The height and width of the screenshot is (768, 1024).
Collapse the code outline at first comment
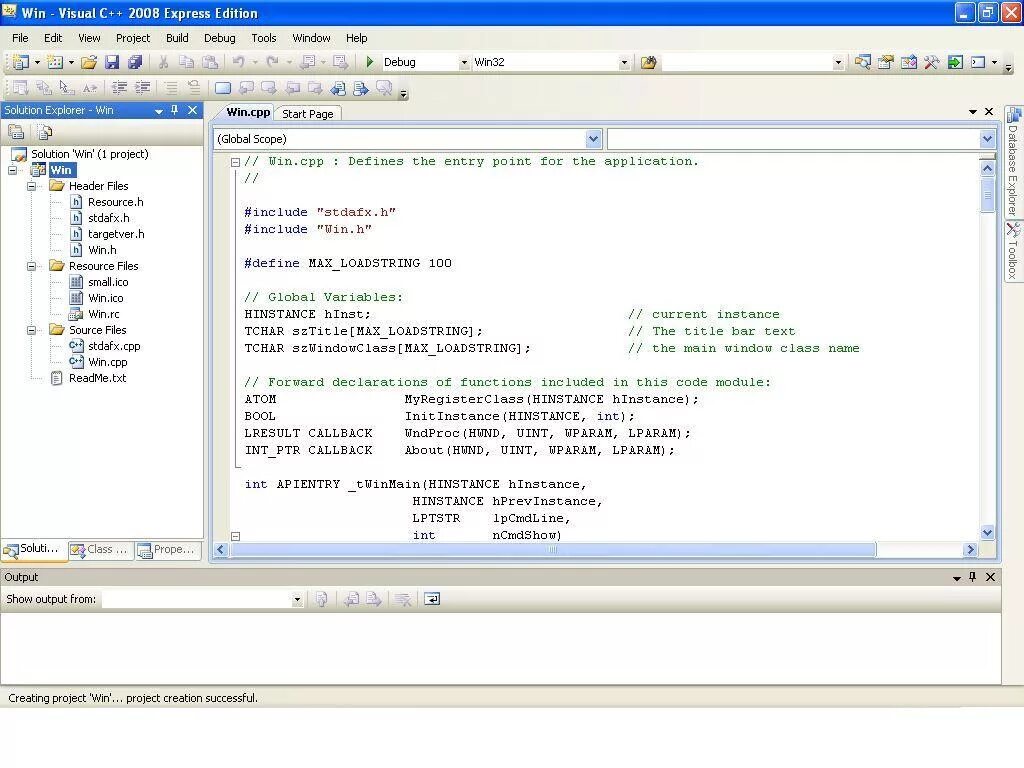236,162
